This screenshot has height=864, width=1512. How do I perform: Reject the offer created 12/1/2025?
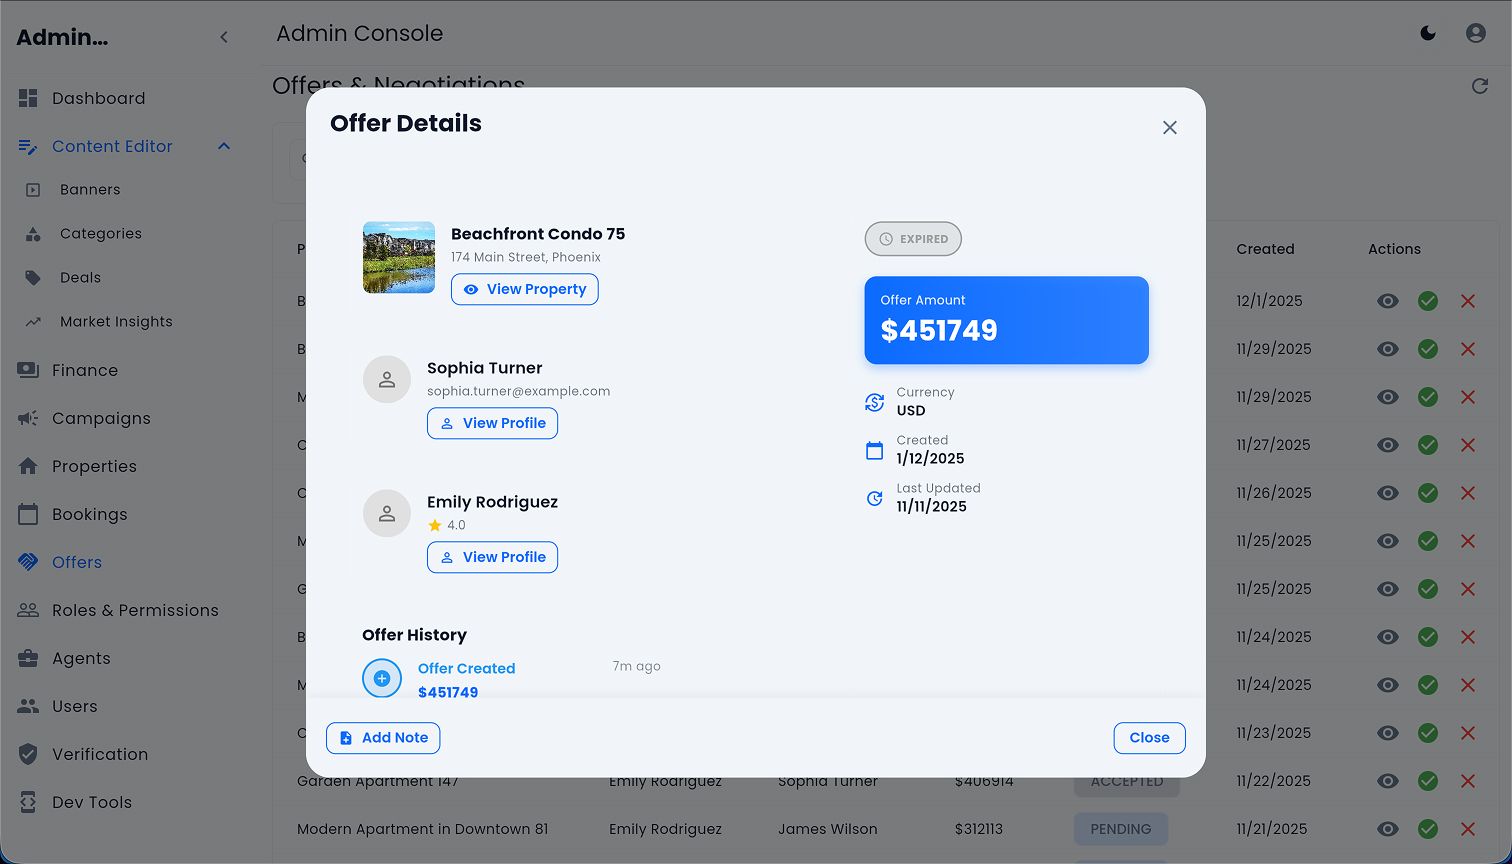tap(1468, 301)
